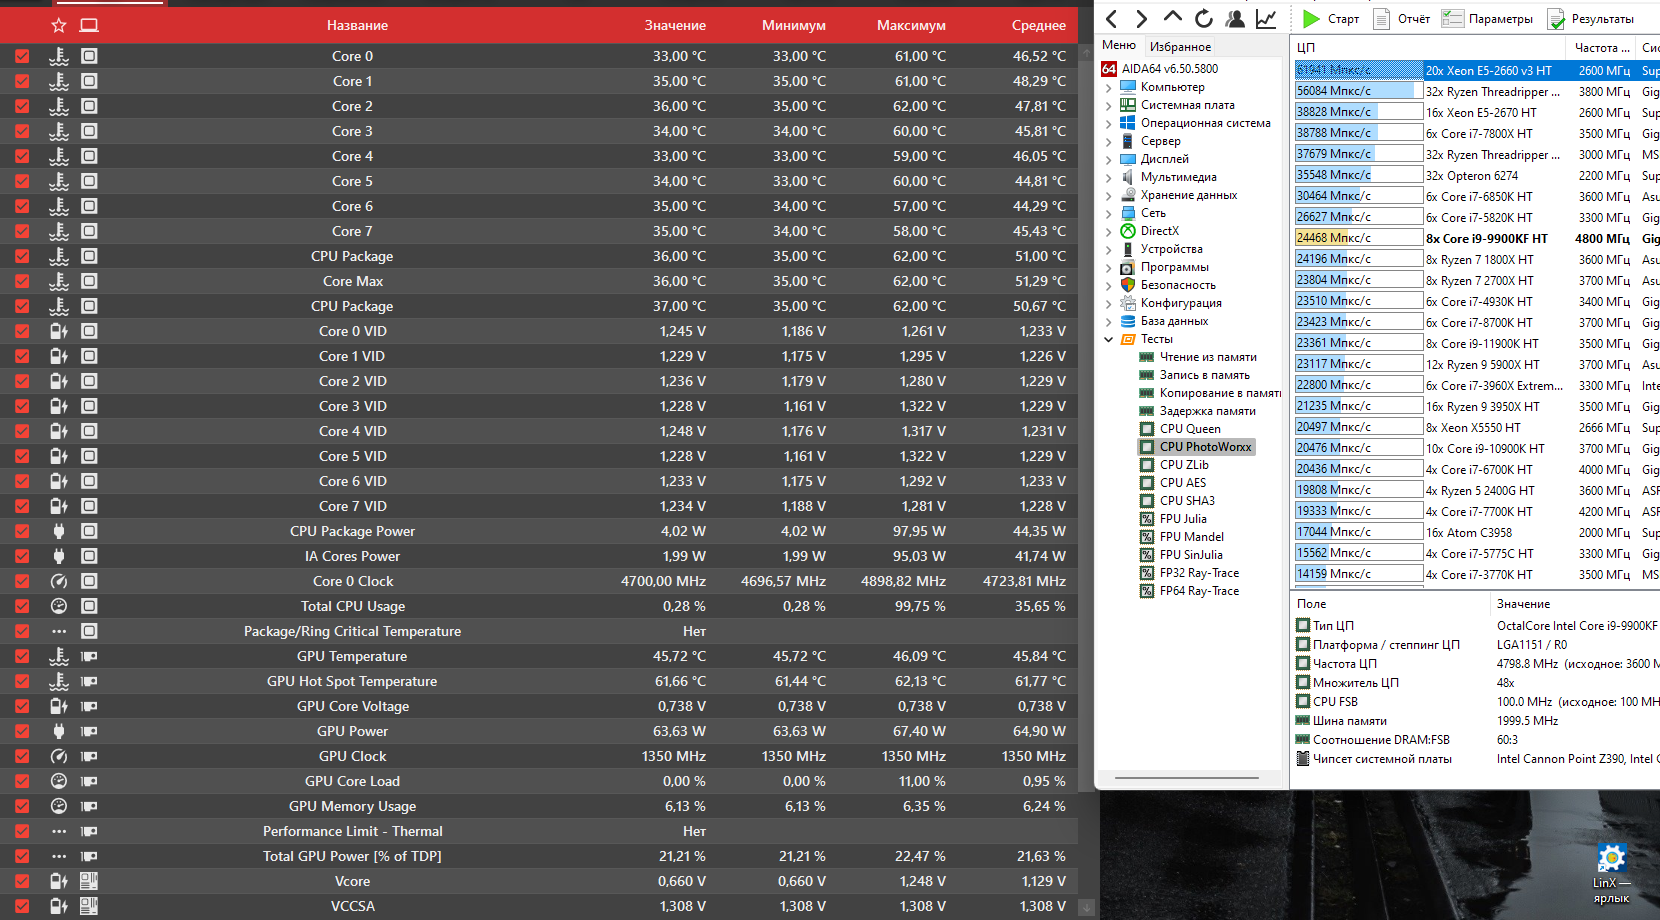Click the battery icon for Core 0 VID

(x=59, y=331)
